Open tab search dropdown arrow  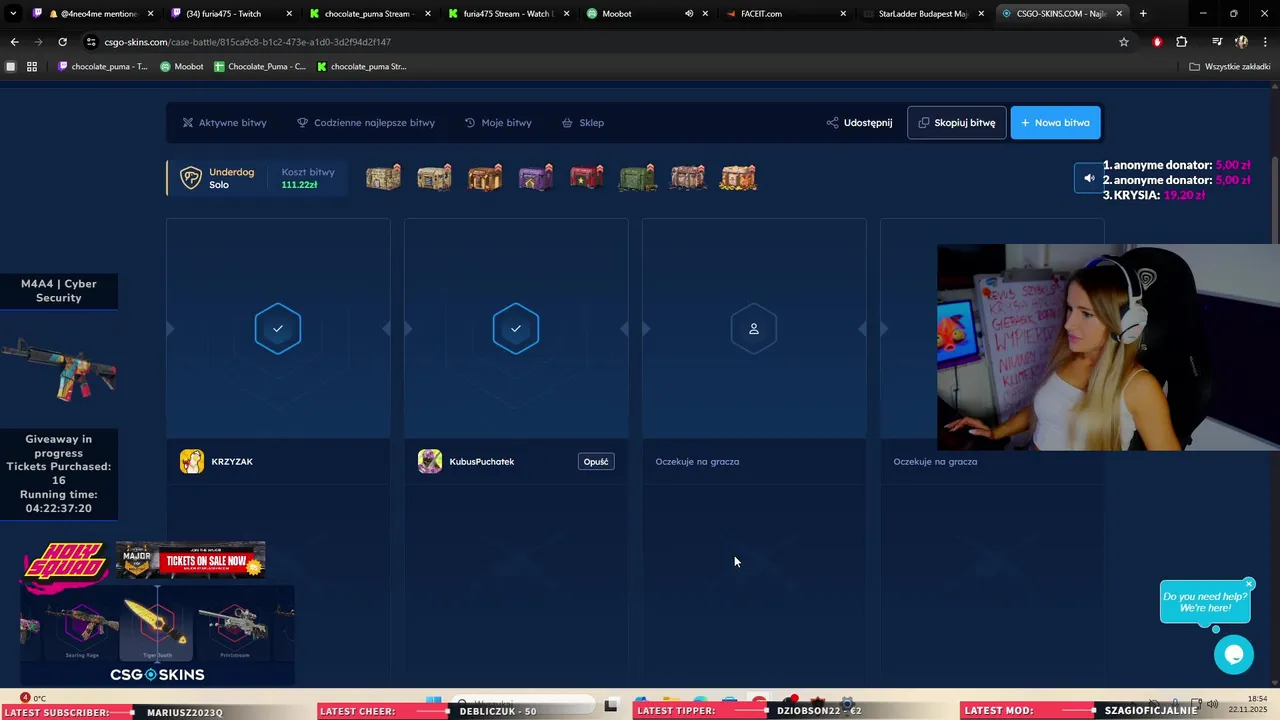tap(13, 13)
